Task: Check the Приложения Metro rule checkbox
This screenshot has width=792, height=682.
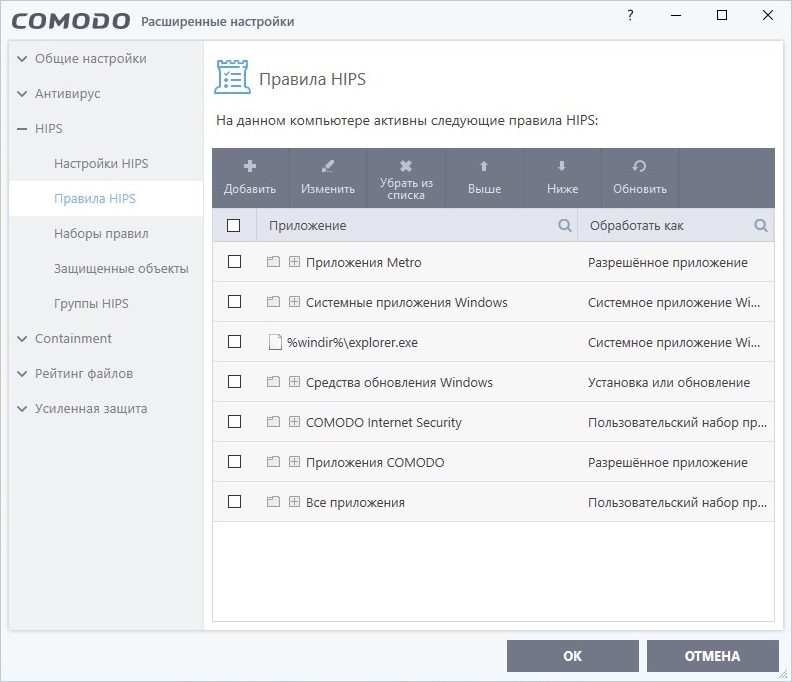Action: coord(234,262)
